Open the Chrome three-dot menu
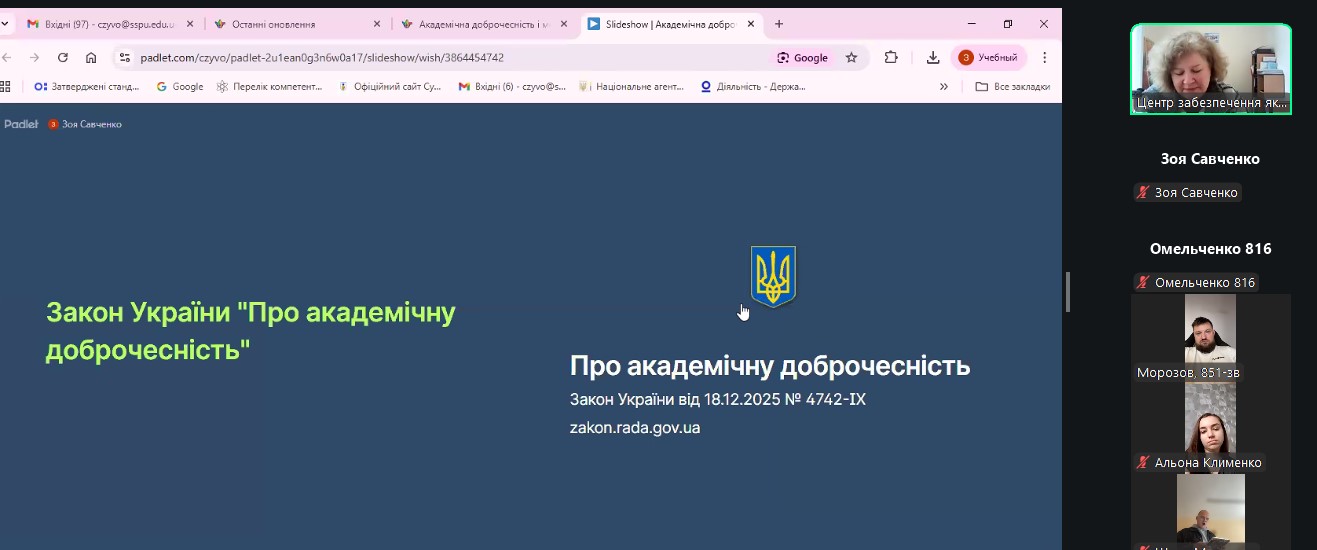1317x550 pixels. coord(1044,58)
